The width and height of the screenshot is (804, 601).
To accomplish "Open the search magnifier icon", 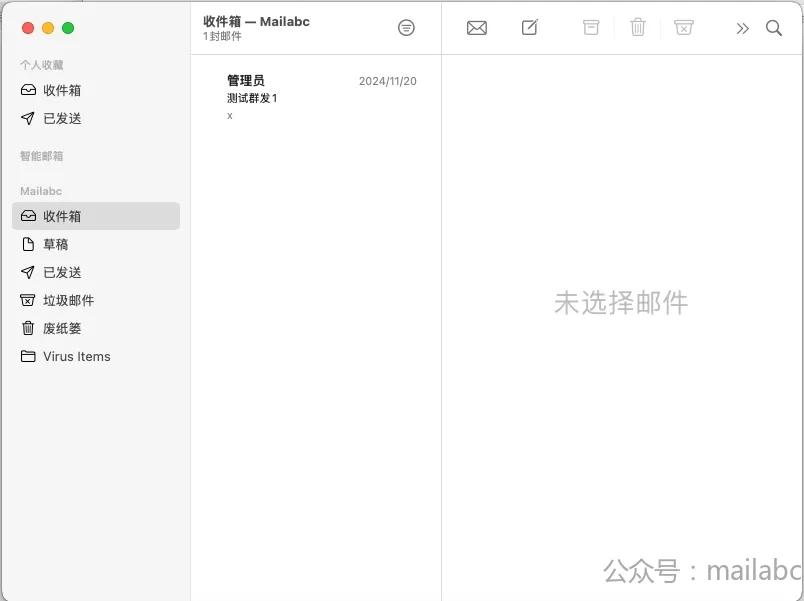I will (x=774, y=28).
